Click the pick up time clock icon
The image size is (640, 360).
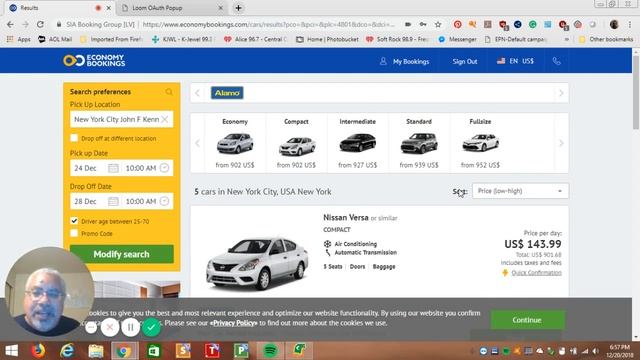pos(164,168)
